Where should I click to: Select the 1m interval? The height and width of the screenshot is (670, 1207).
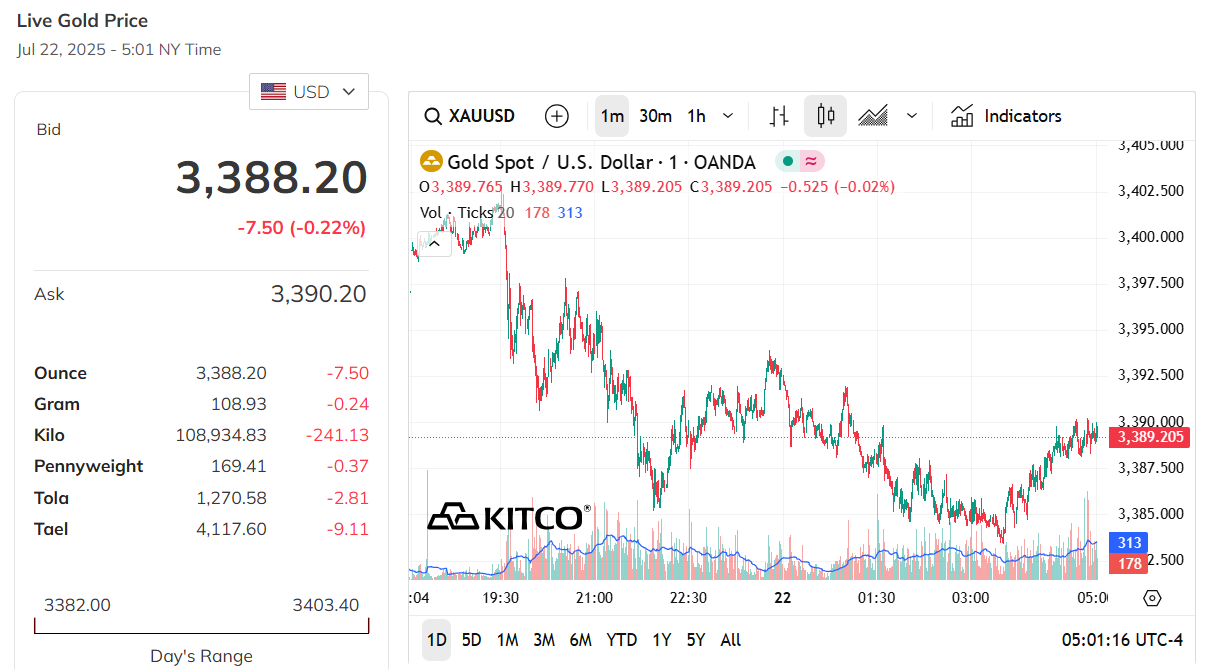pyautogui.click(x=612, y=116)
